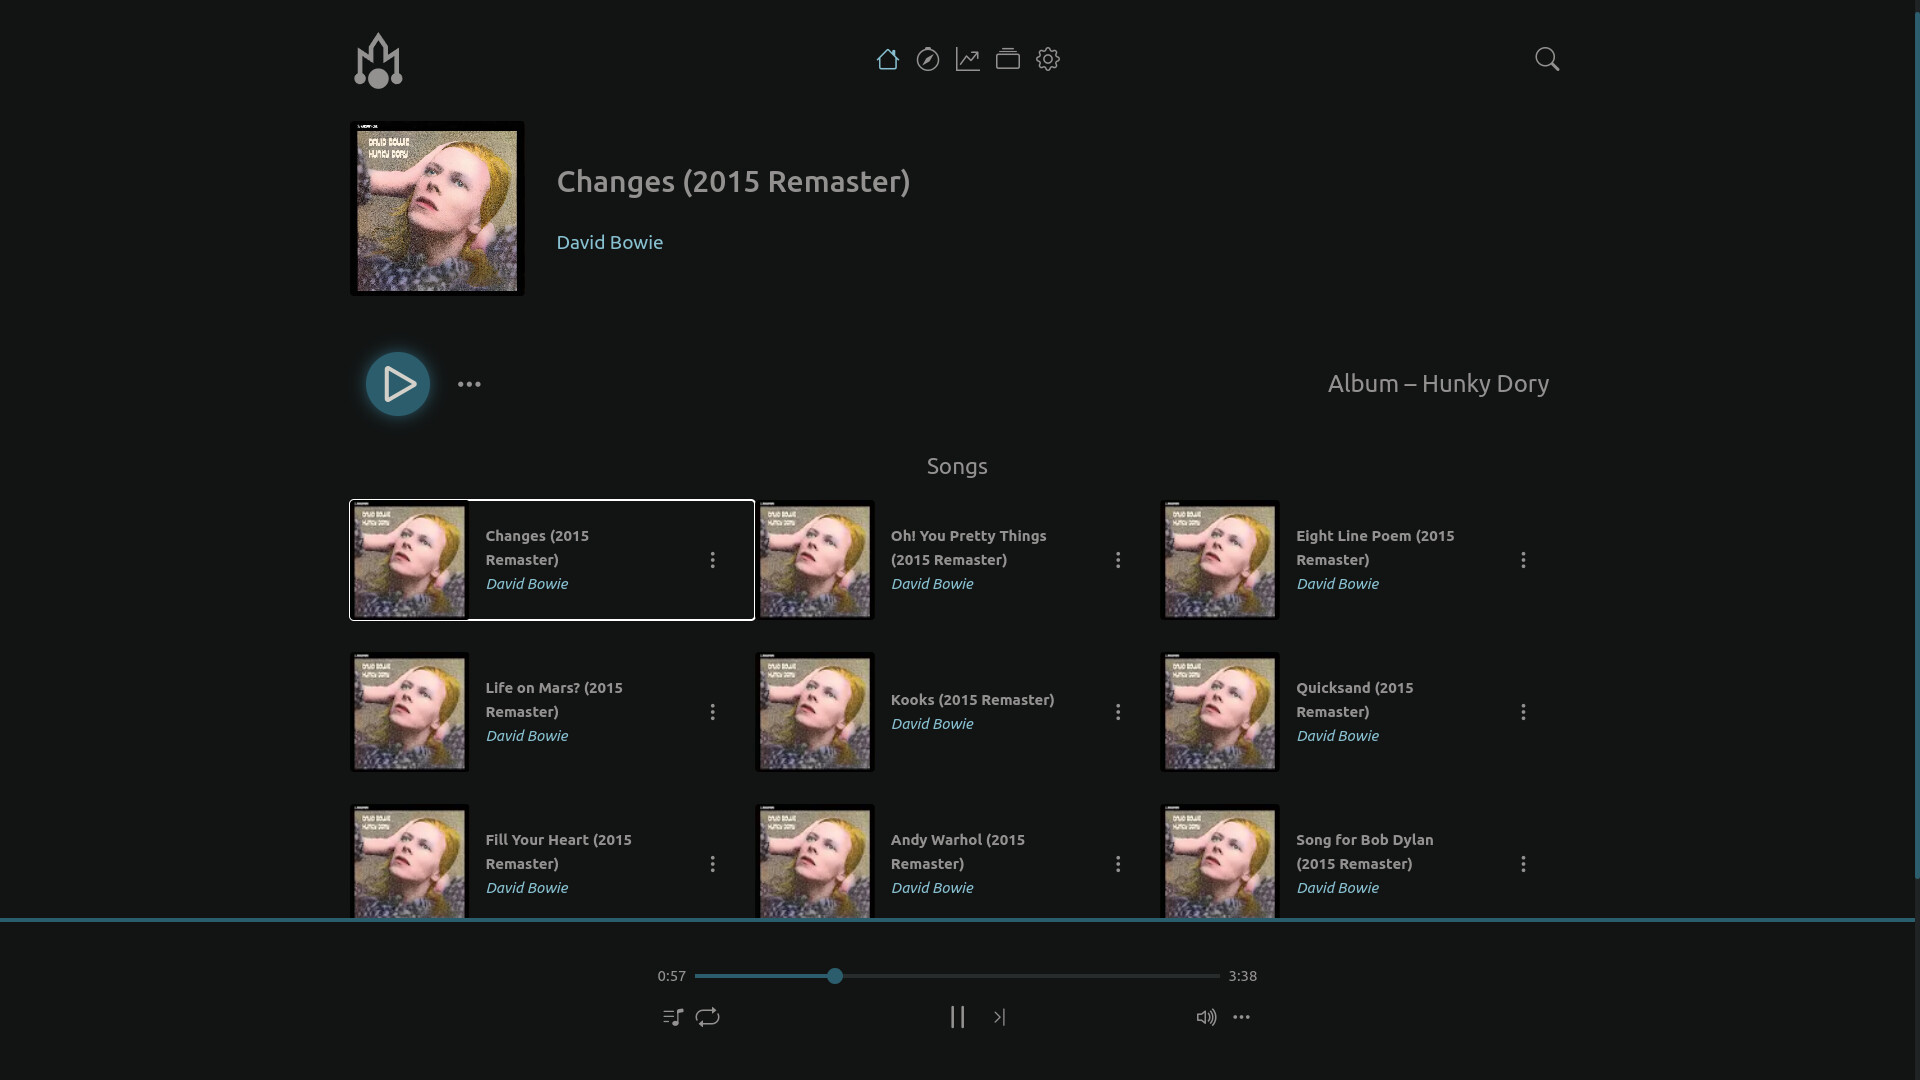Select Life on Mars? song thumbnail
1920x1080 pixels.
pos(409,712)
